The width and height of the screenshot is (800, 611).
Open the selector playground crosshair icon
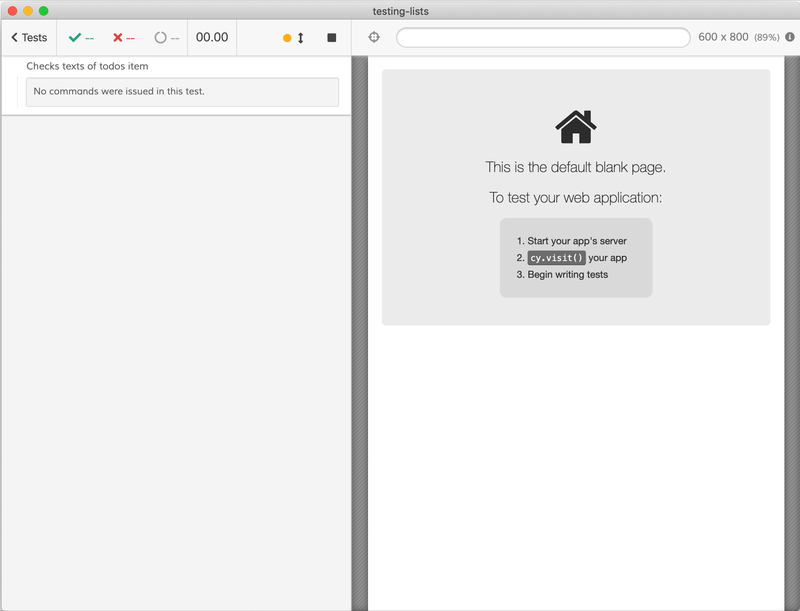coord(374,37)
